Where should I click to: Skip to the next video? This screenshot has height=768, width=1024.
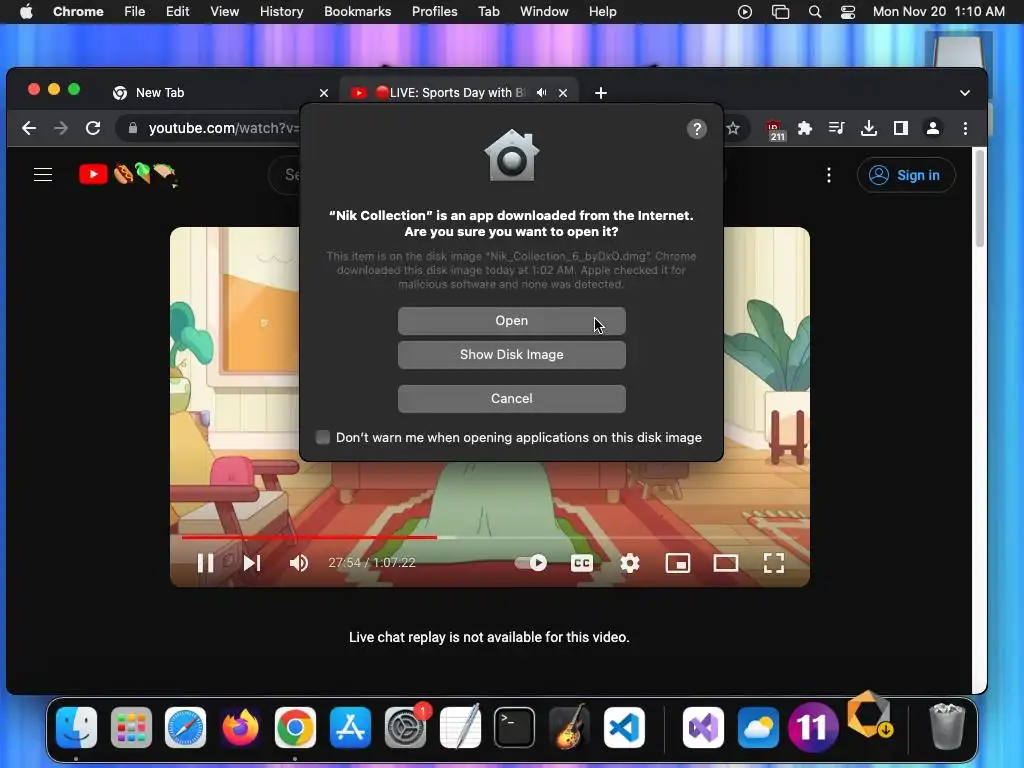(x=252, y=563)
